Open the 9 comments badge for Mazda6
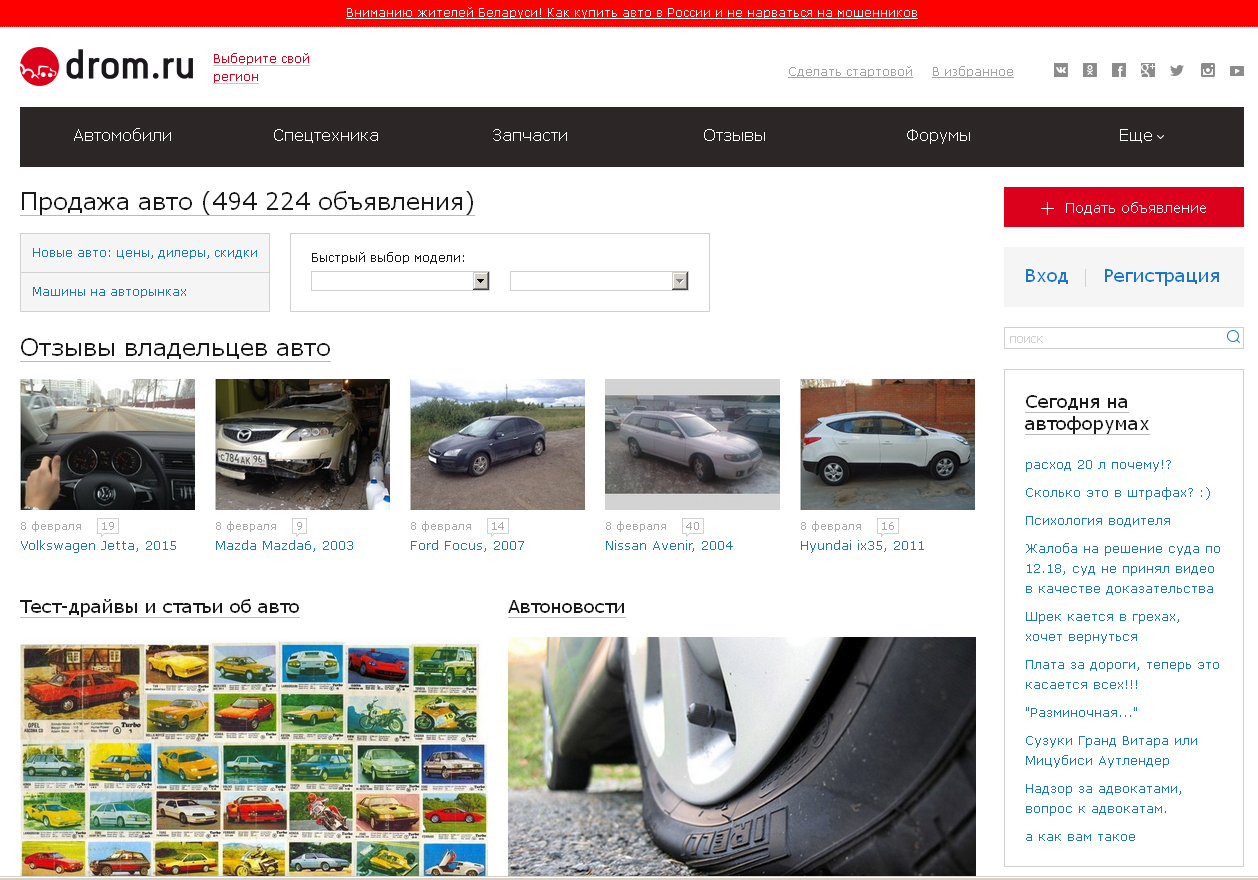The width and height of the screenshot is (1258, 880). [300, 526]
